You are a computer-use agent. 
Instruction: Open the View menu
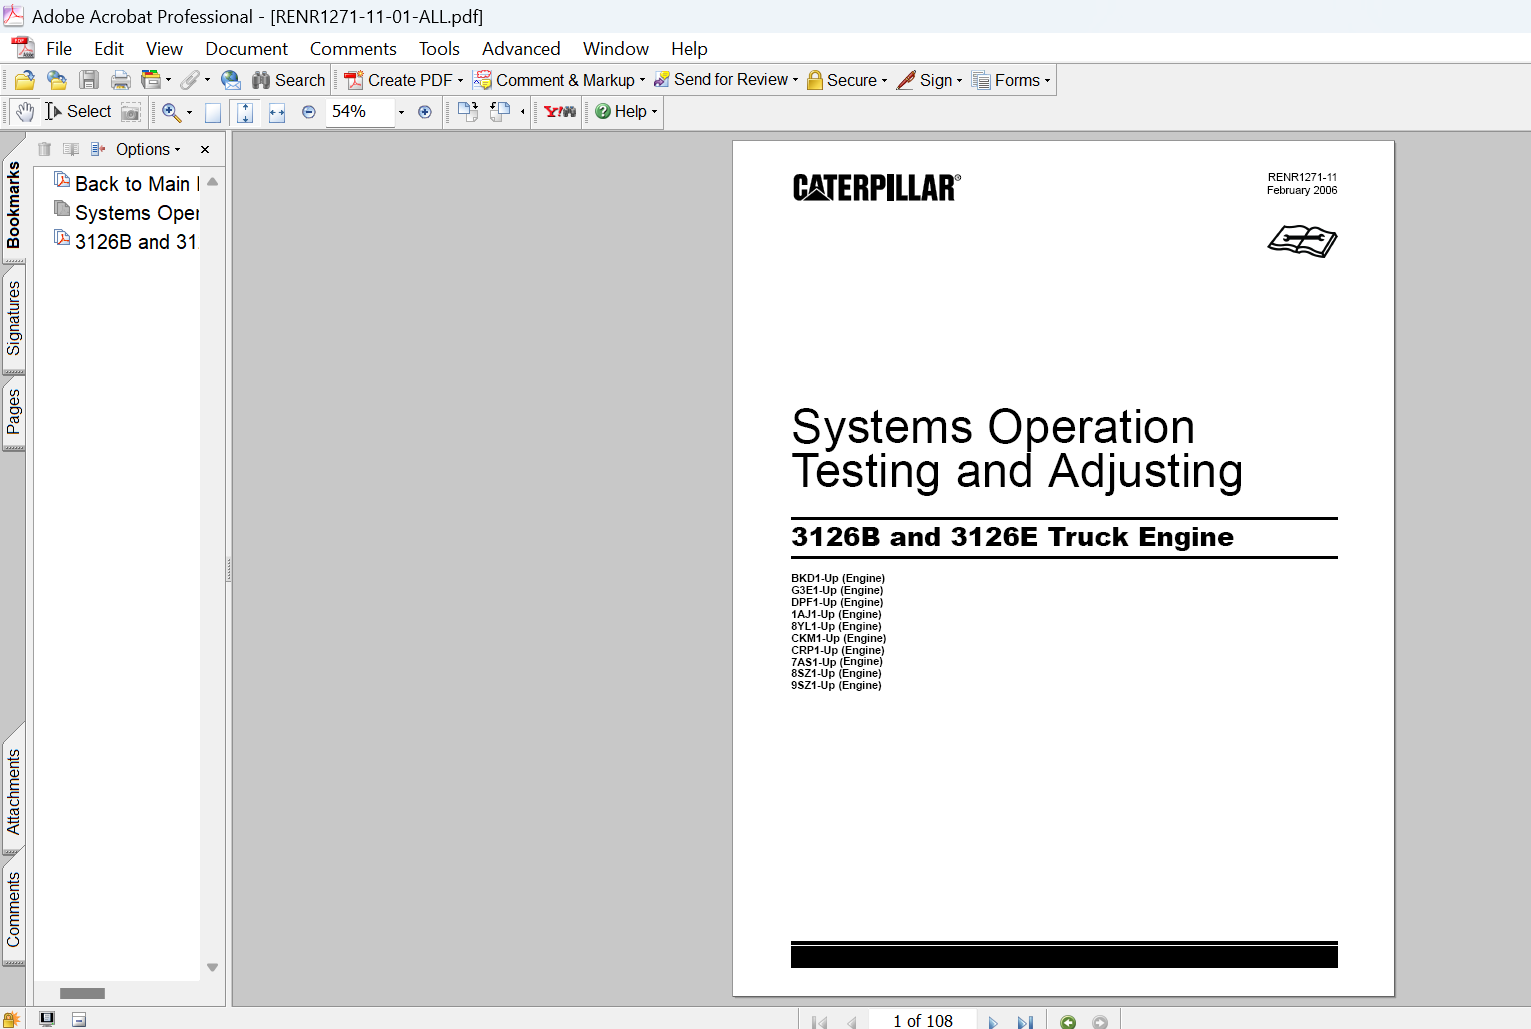coord(164,49)
